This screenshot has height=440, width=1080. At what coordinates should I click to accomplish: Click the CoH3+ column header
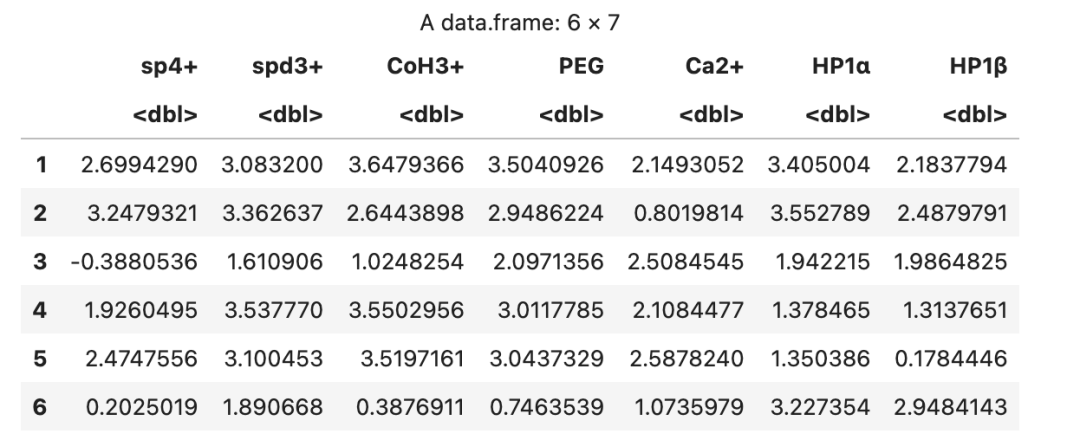pyautogui.click(x=425, y=66)
